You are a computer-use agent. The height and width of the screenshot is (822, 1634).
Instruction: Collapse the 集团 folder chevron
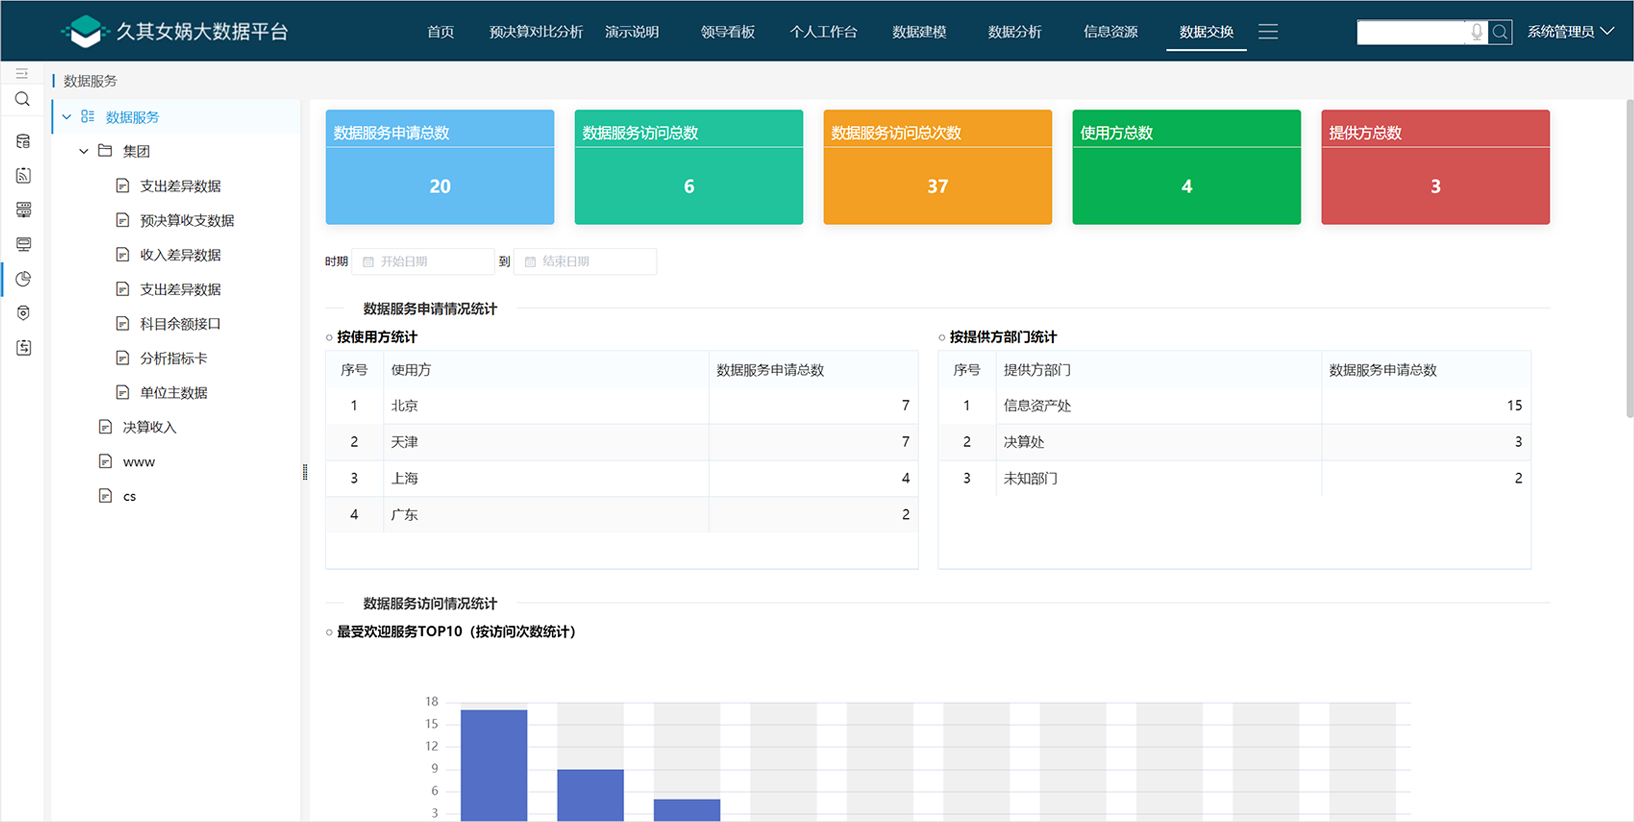click(x=84, y=151)
